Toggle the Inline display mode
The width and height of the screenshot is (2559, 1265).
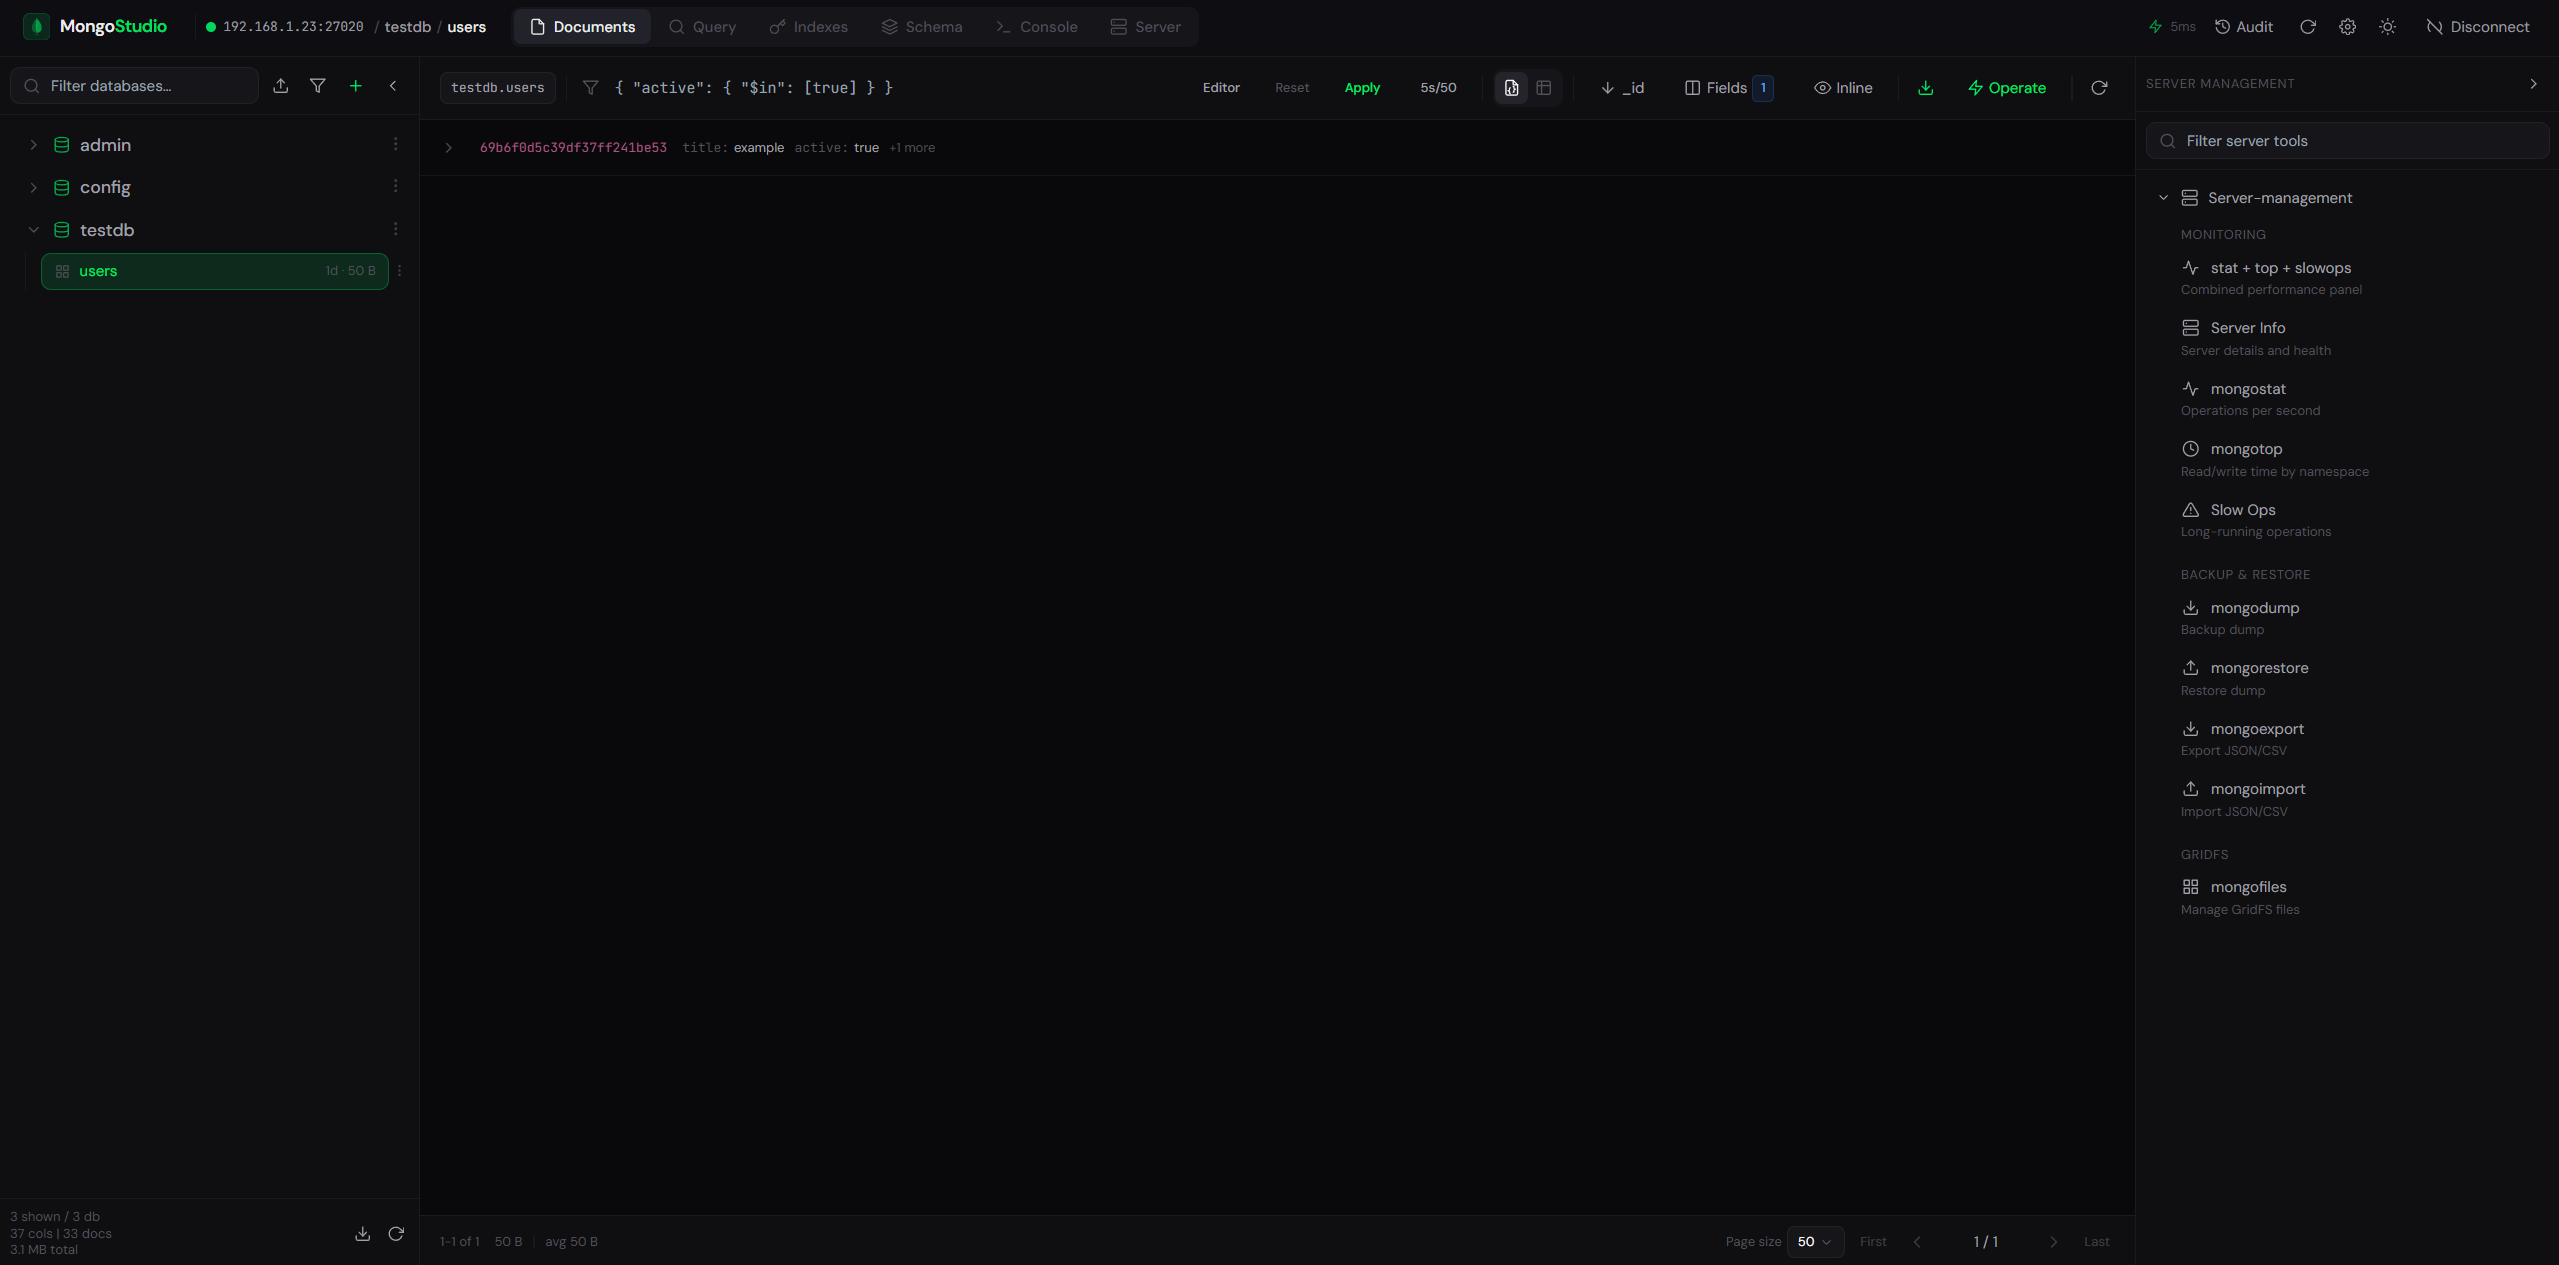pyautogui.click(x=1842, y=88)
